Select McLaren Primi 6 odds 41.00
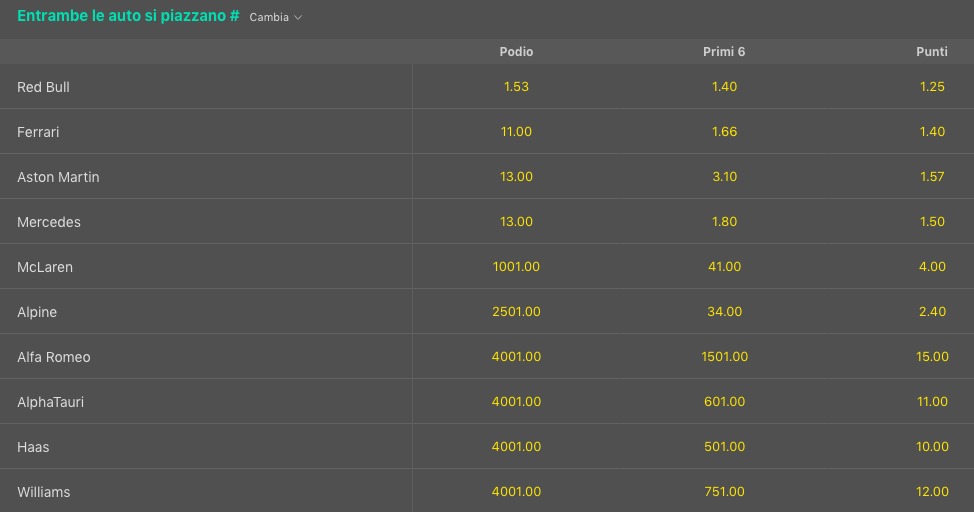Screen dimensions: 974x512 point(724,267)
